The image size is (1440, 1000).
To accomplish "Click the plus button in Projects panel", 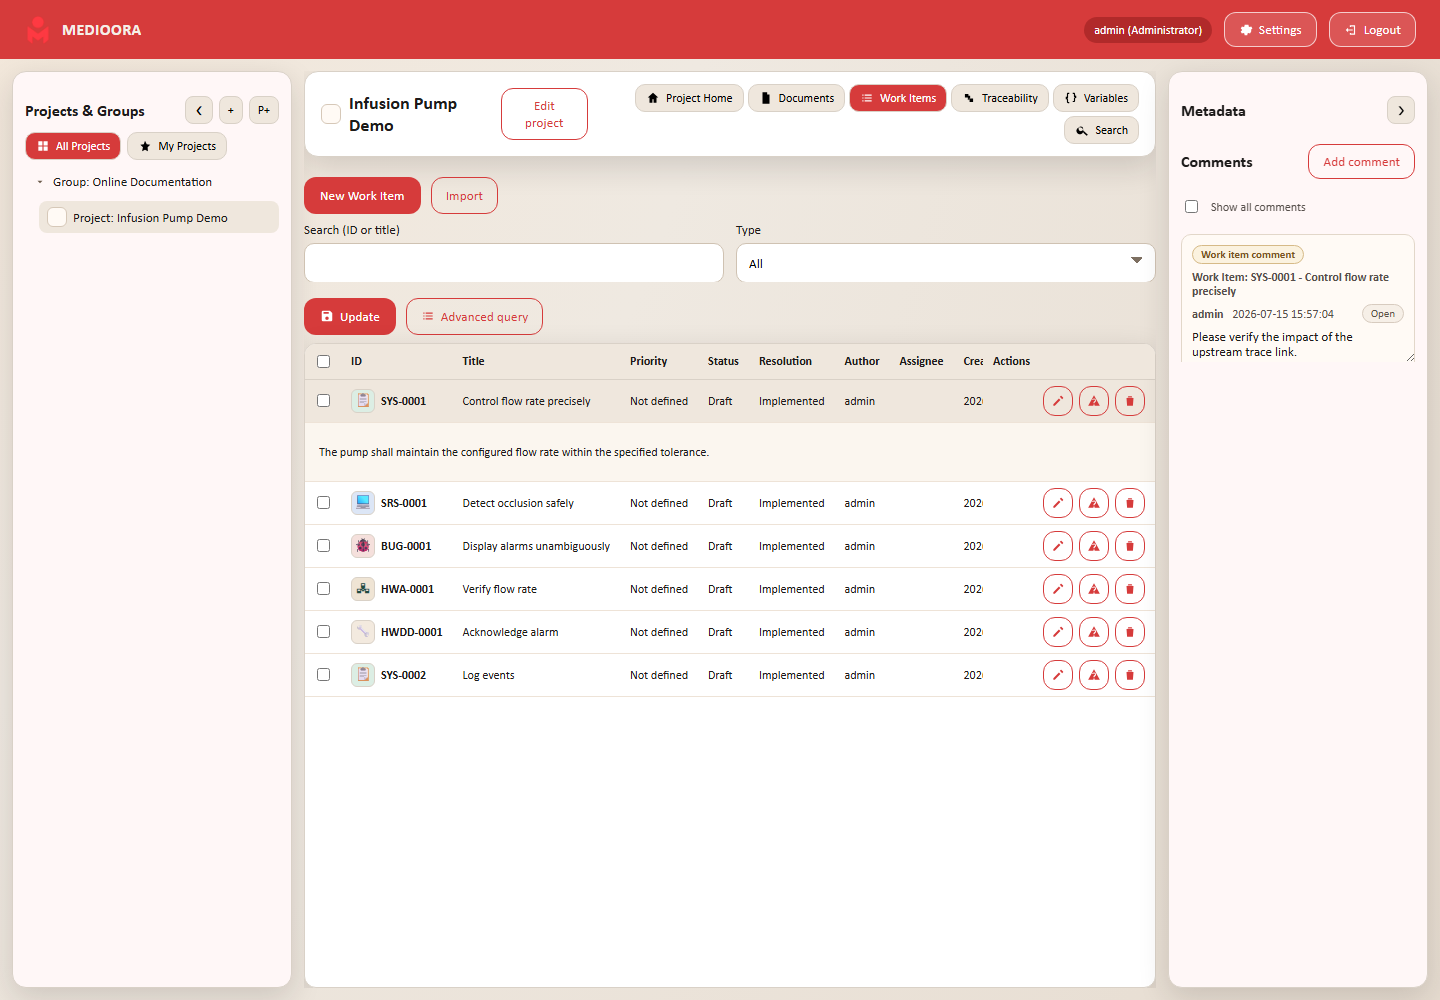I will (231, 110).
